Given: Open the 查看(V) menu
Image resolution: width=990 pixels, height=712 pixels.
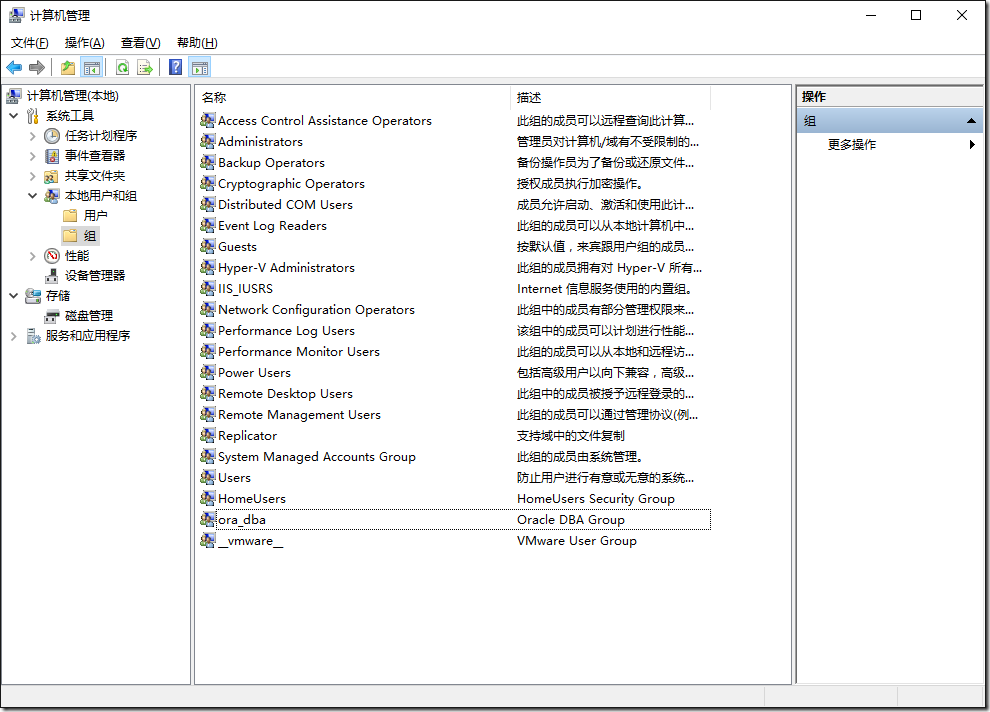Looking at the screenshot, I should point(140,43).
